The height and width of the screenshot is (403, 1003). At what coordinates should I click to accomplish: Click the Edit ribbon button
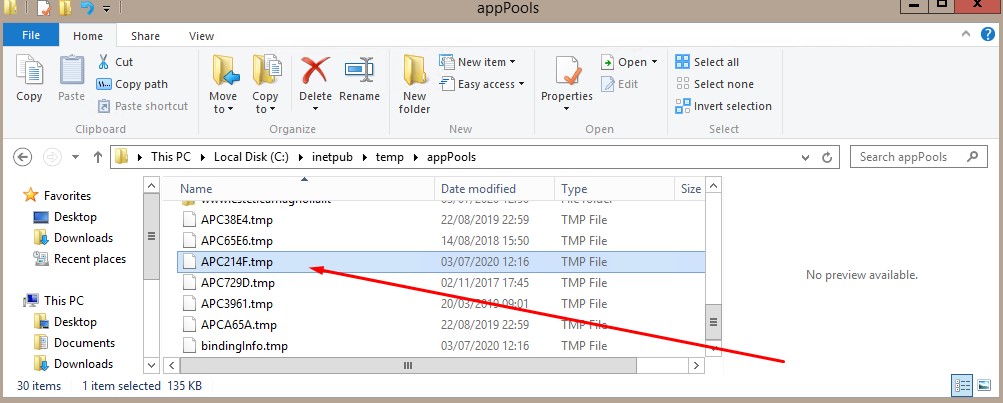(619, 84)
